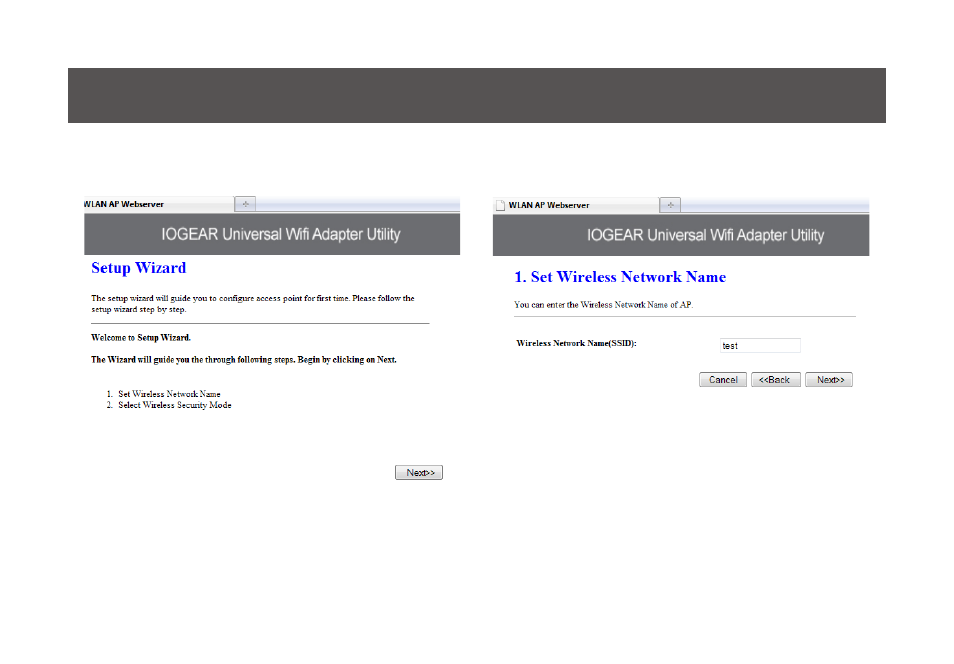Image resolution: width=954 pixels, height=664 pixels.
Task: Select the WLAN AP Webserver tab in right window
Action: (x=576, y=205)
